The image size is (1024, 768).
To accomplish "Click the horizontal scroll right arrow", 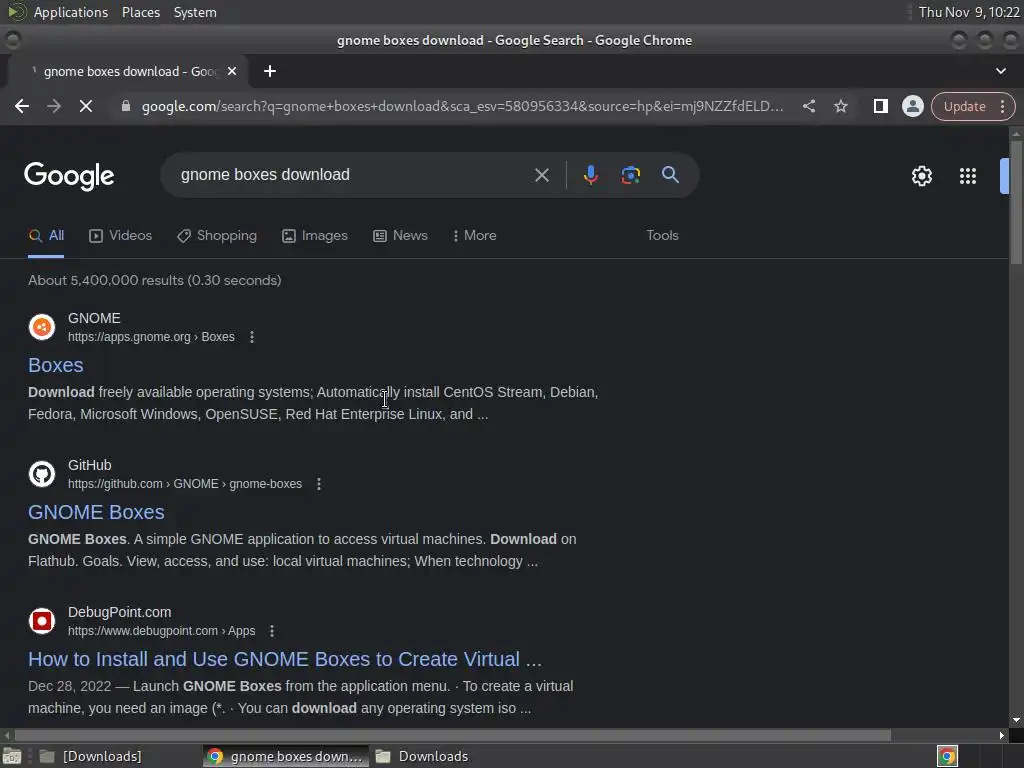I will coord(1002,735).
